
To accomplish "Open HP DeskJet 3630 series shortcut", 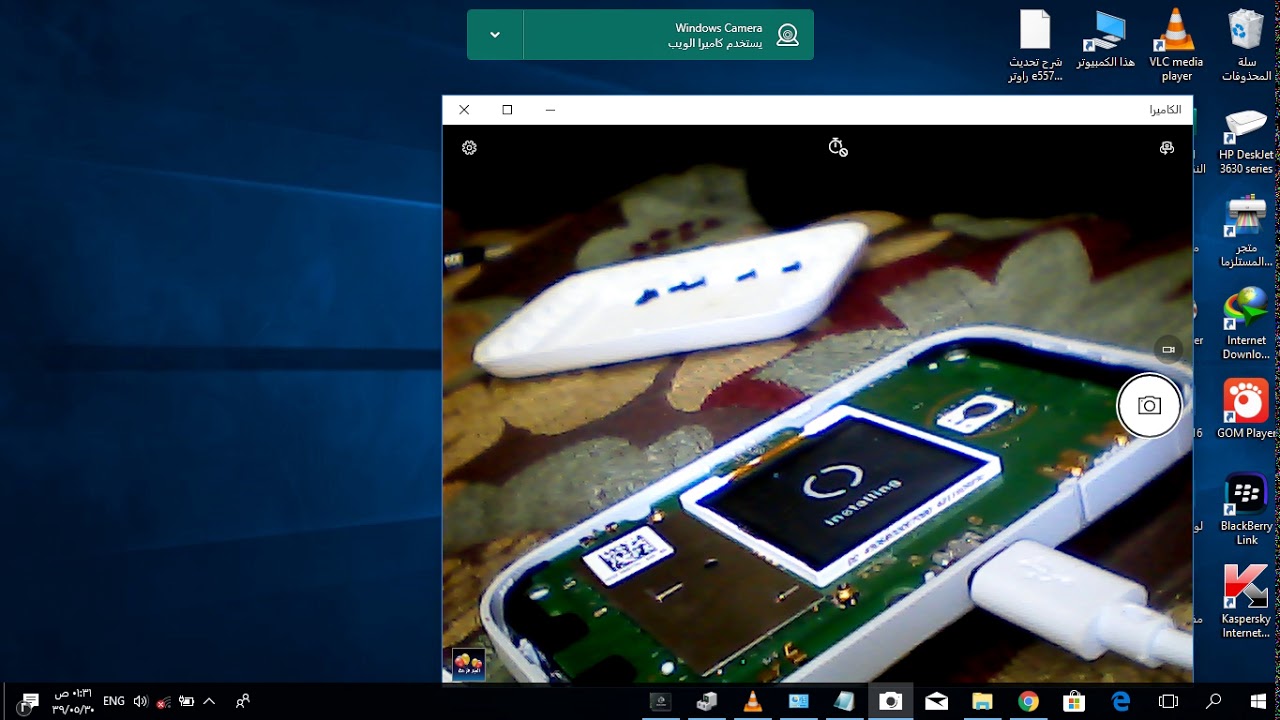I will [x=1246, y=141].
